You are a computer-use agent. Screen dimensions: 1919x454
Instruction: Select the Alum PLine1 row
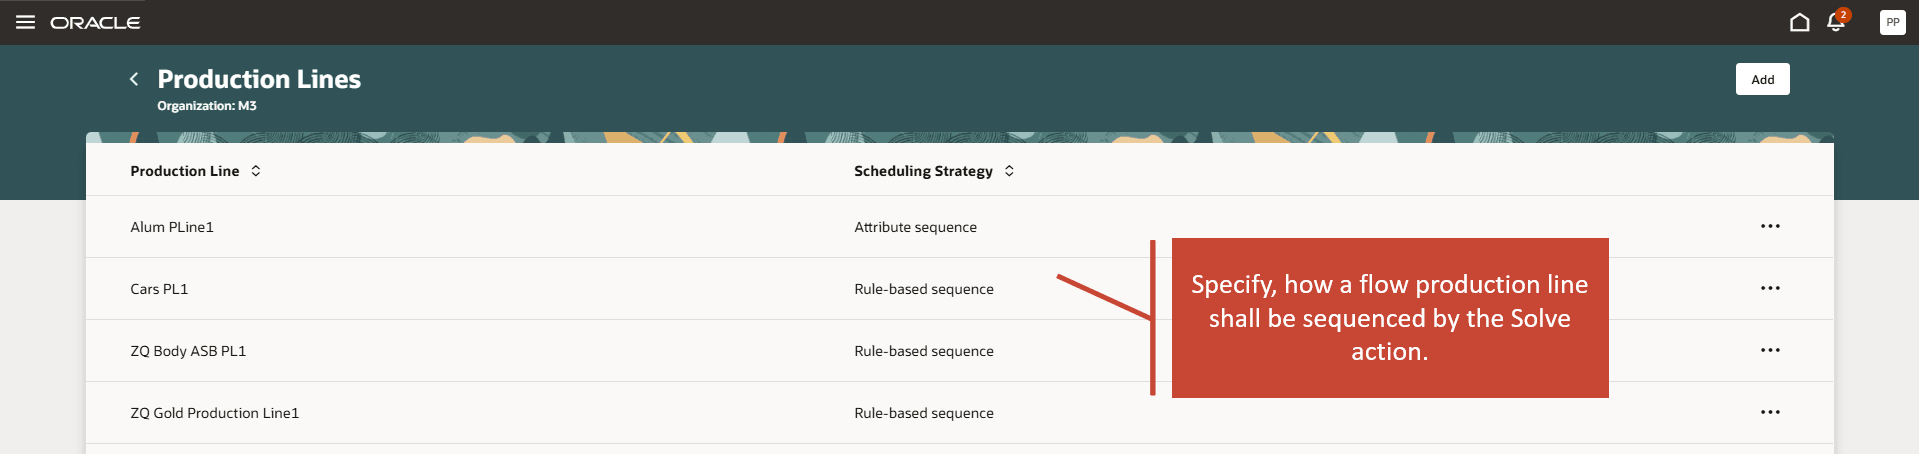tap(172, 227)
